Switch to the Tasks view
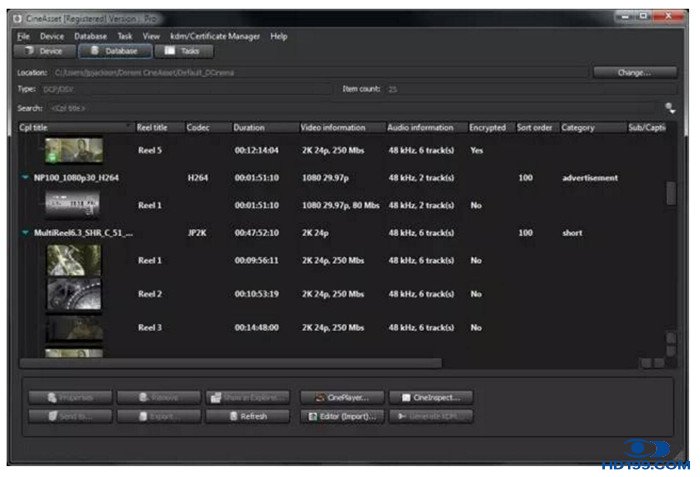The width and height of the screenshot is (700, 477). (x=183, y=50)
